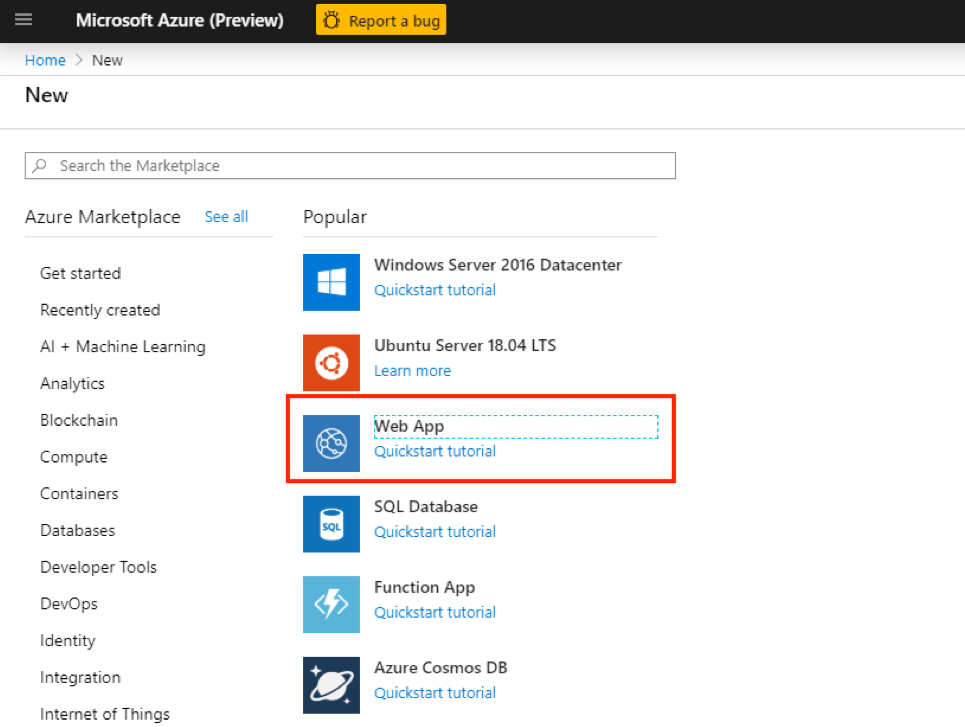Open the See all marketplace link
This screenshot has height=727, width=965.
pos(226,217)
